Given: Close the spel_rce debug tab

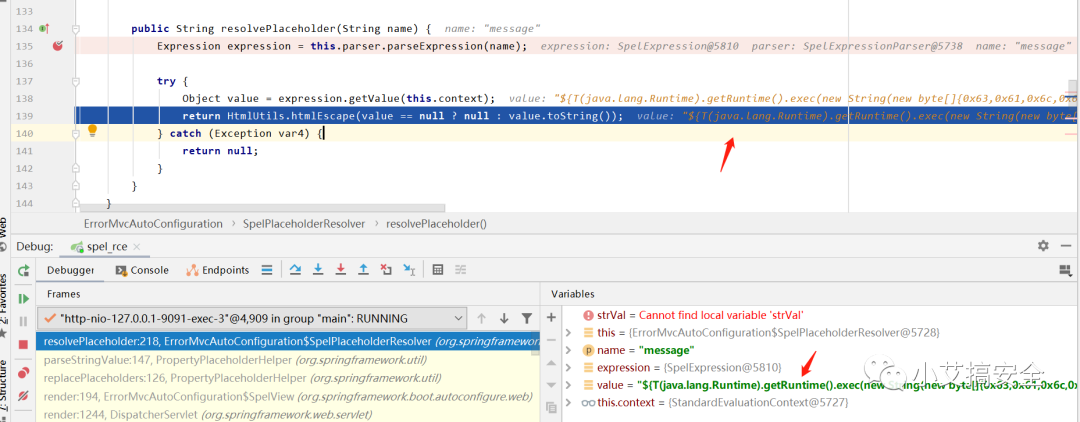Looking at the screenshot, I should [136, 246].
